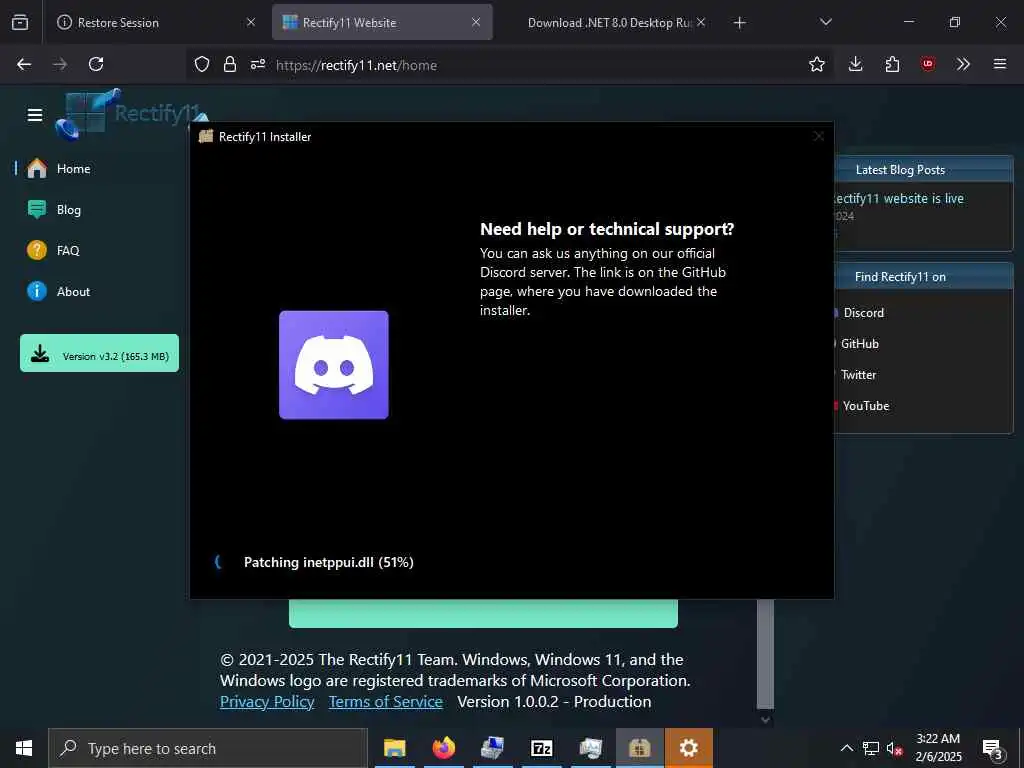
Task: Open Firefox from the taskbar
Action: point(443,748)
